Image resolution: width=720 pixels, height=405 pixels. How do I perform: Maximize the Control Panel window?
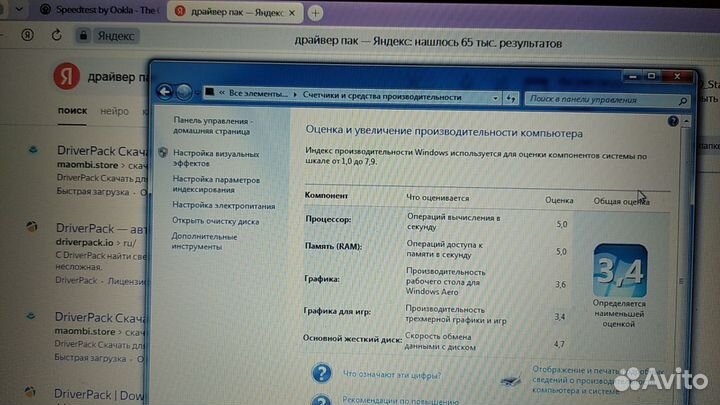(651, 76)
